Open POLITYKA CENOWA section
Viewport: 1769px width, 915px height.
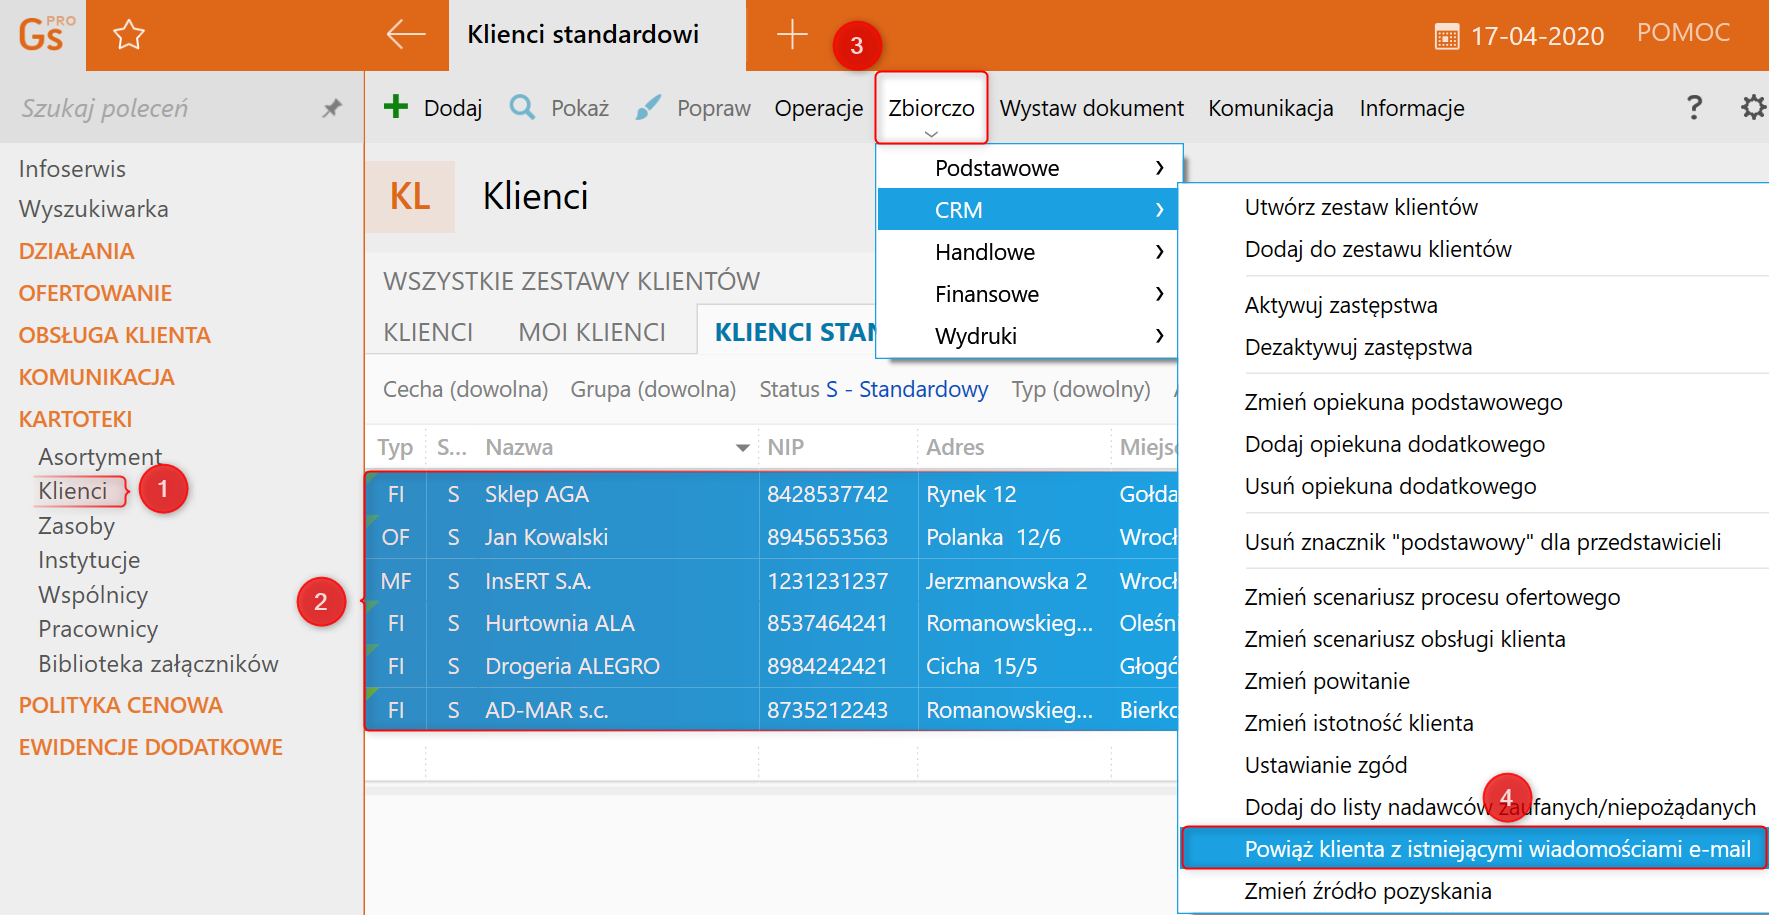point(120,705)
